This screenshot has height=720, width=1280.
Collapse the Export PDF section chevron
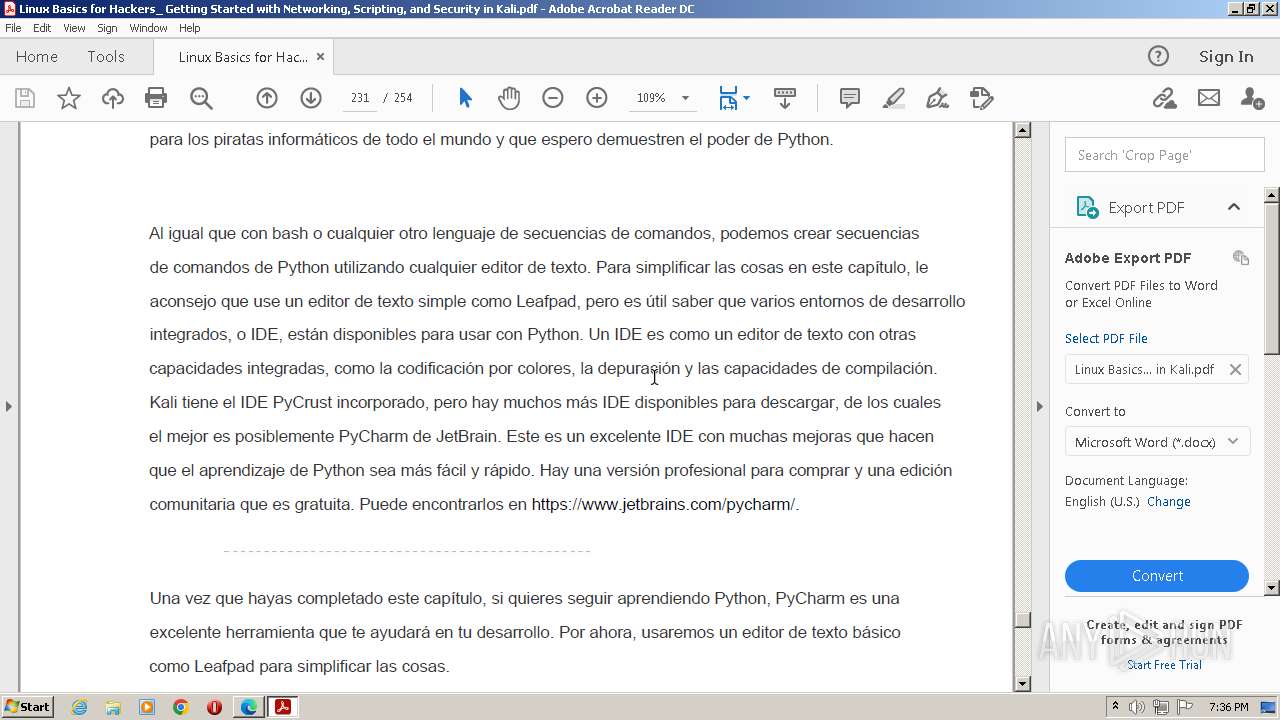1234,207
